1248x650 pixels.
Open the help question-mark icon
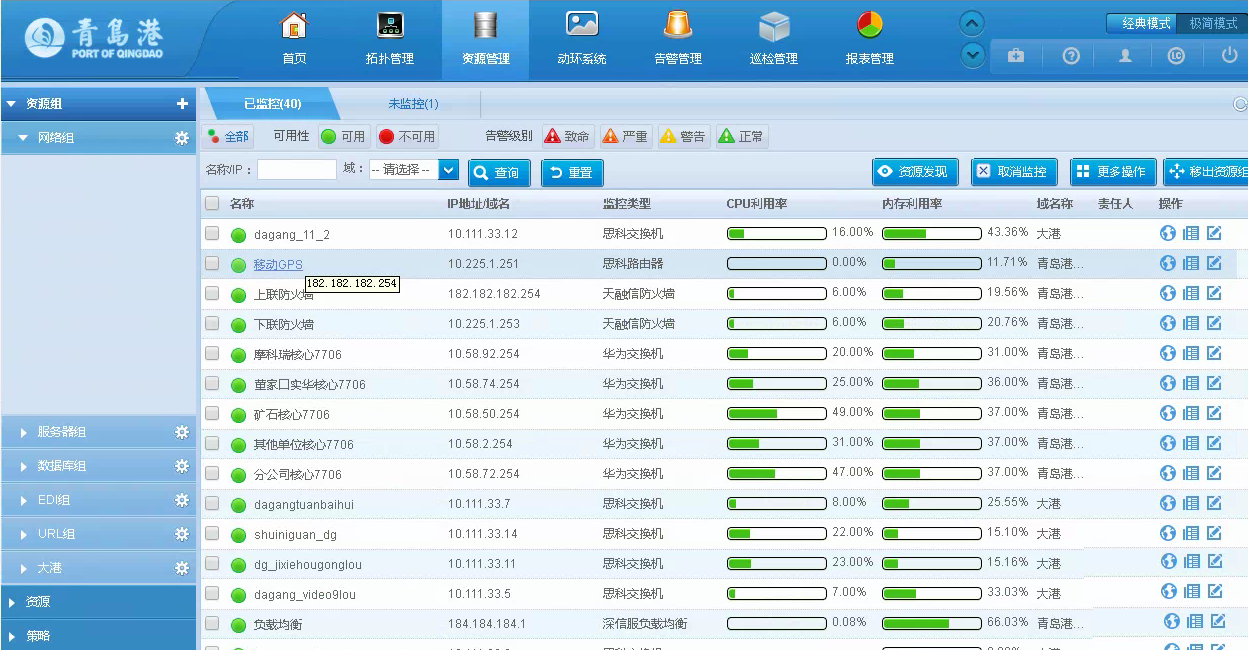1071,56
